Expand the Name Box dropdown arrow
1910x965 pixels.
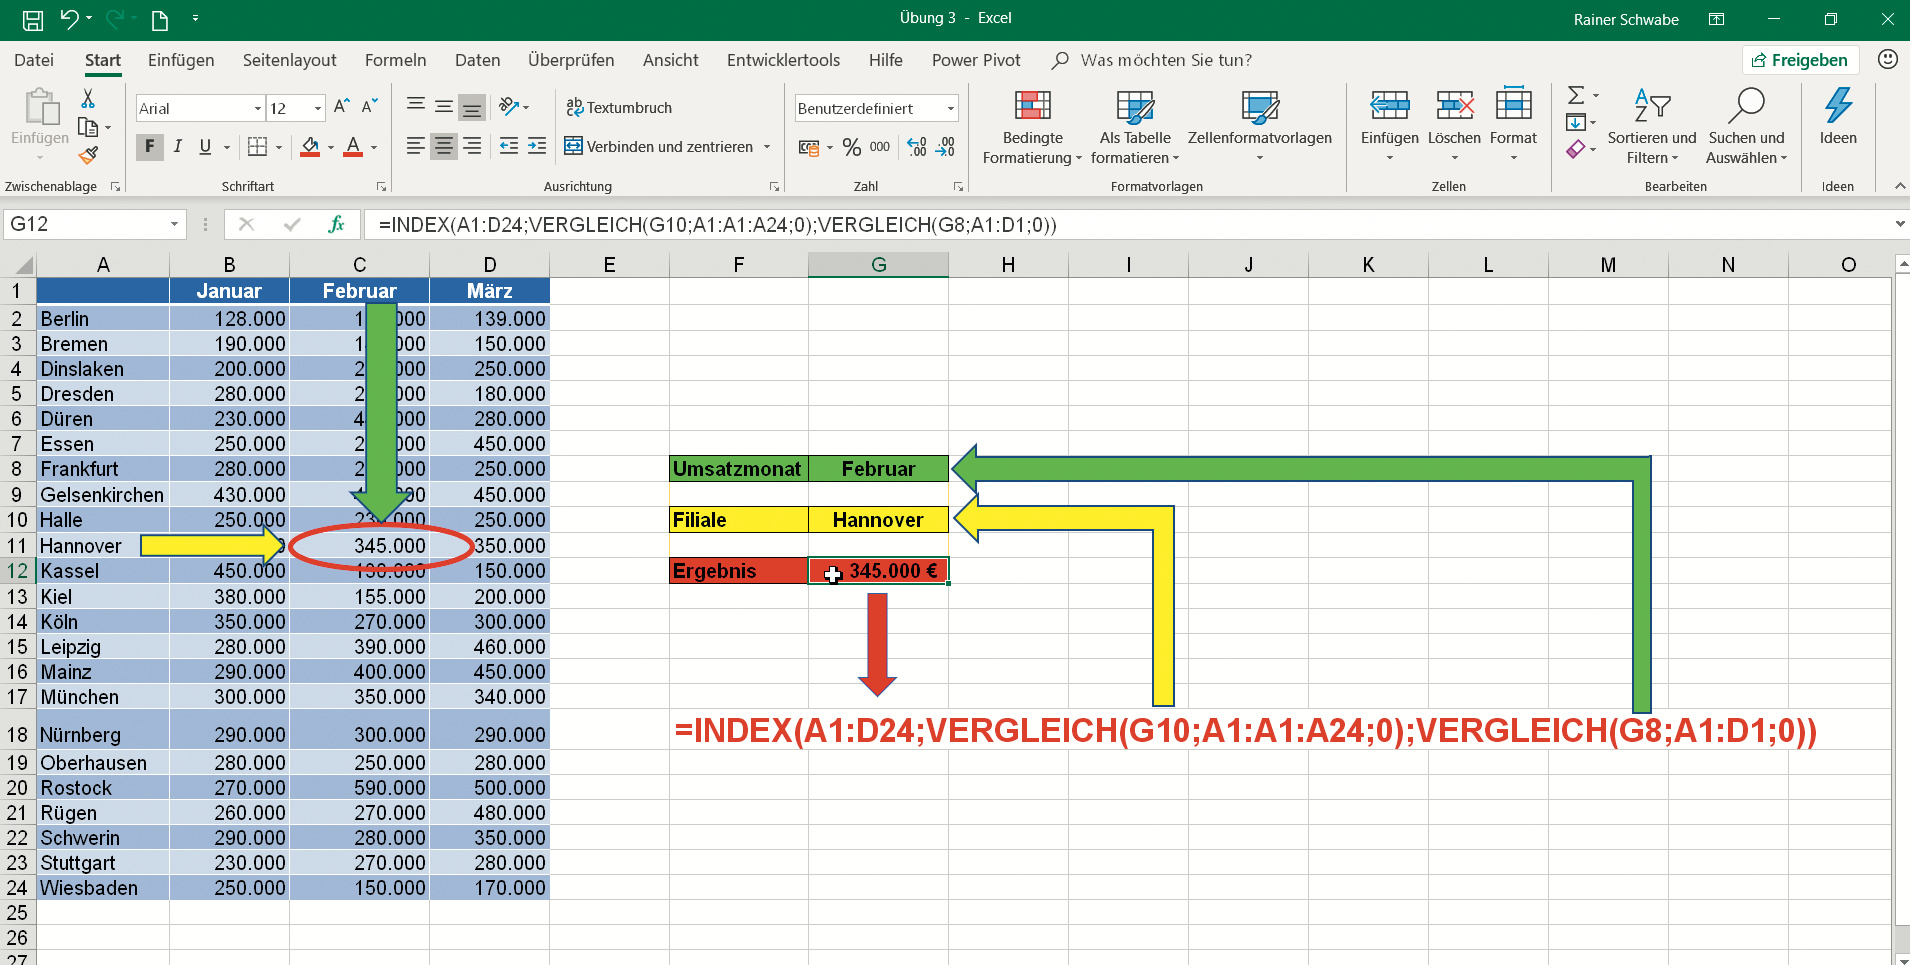click(x=174, y=224)
